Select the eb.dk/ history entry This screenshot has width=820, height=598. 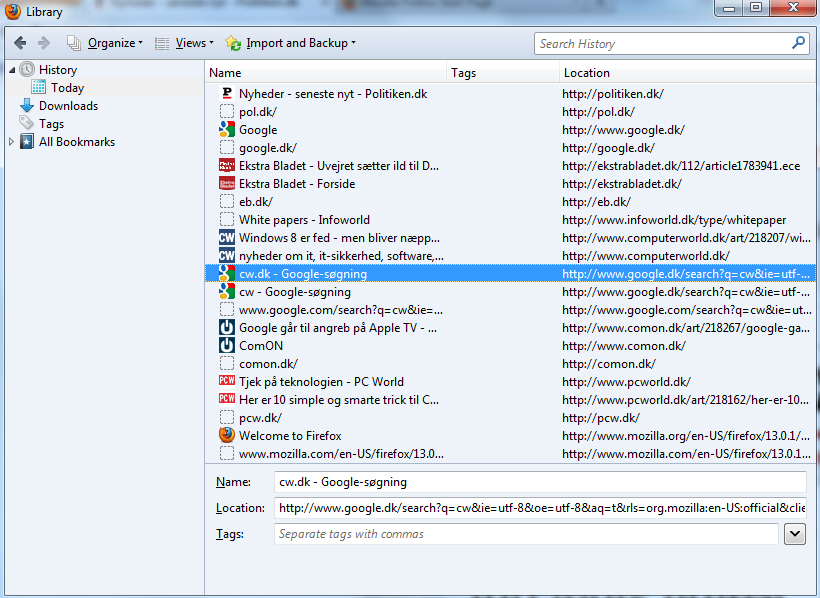pos(256,201)
